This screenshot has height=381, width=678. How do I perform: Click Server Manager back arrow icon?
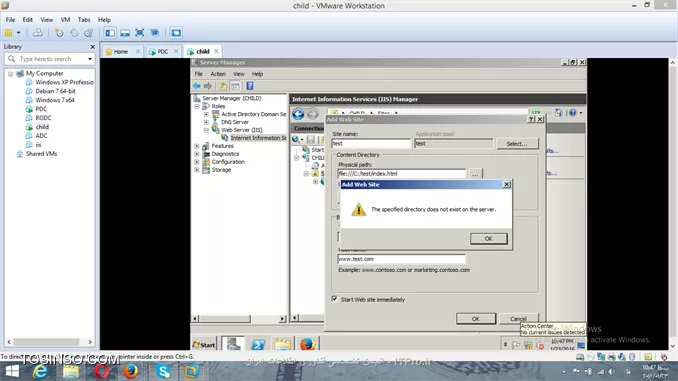[x=197, y=86]
